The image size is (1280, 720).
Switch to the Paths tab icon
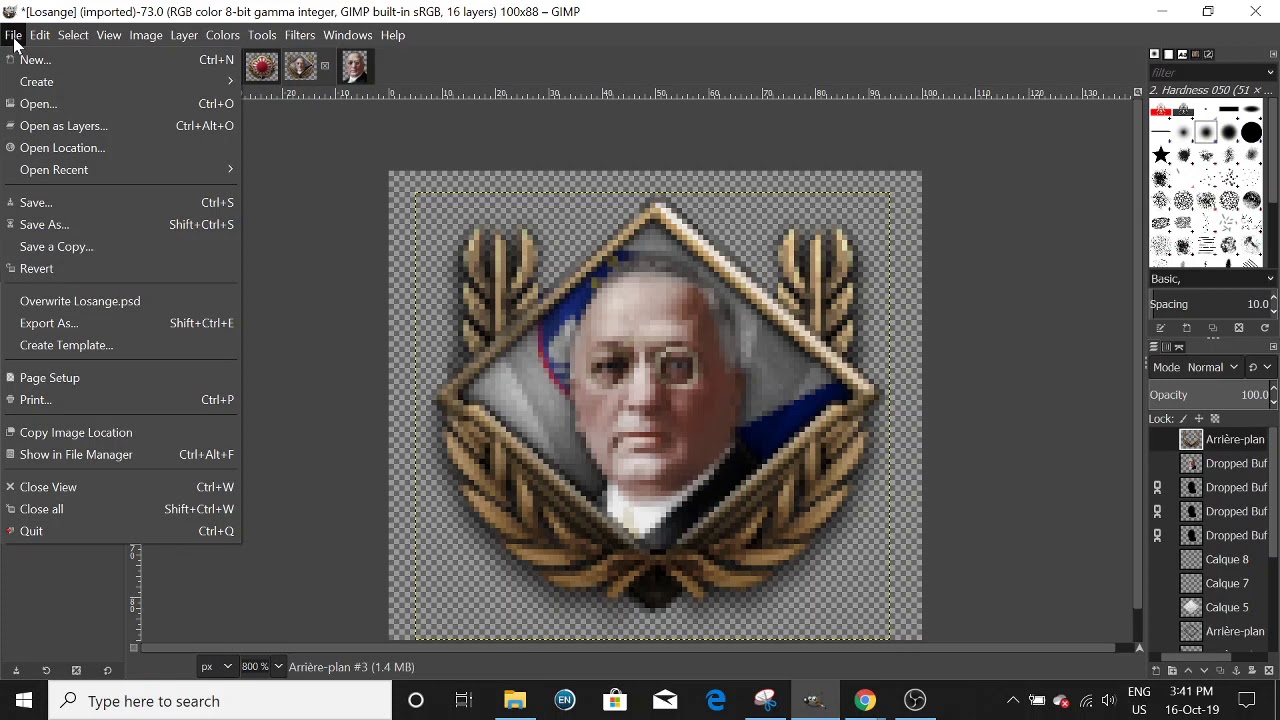point(1180,347)
